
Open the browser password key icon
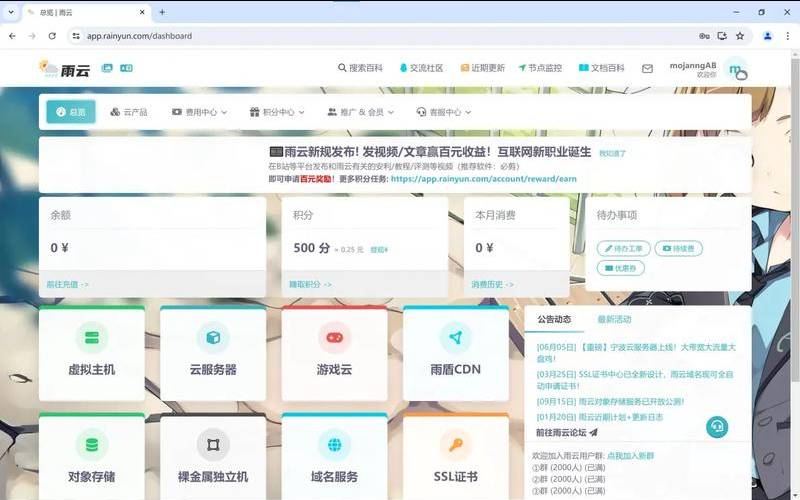pos(704,36)
